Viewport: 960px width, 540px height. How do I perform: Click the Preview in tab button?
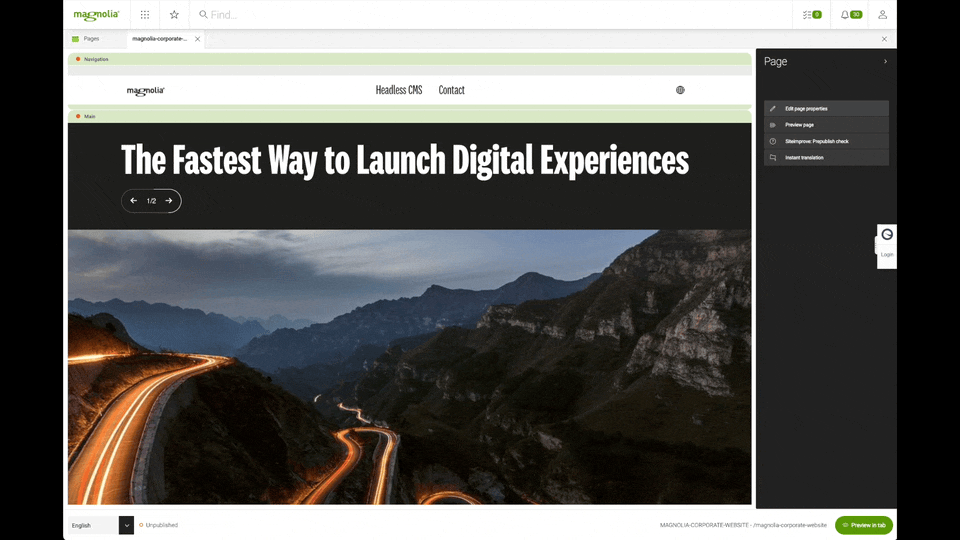pyautogui.click(x=863, y=525)
